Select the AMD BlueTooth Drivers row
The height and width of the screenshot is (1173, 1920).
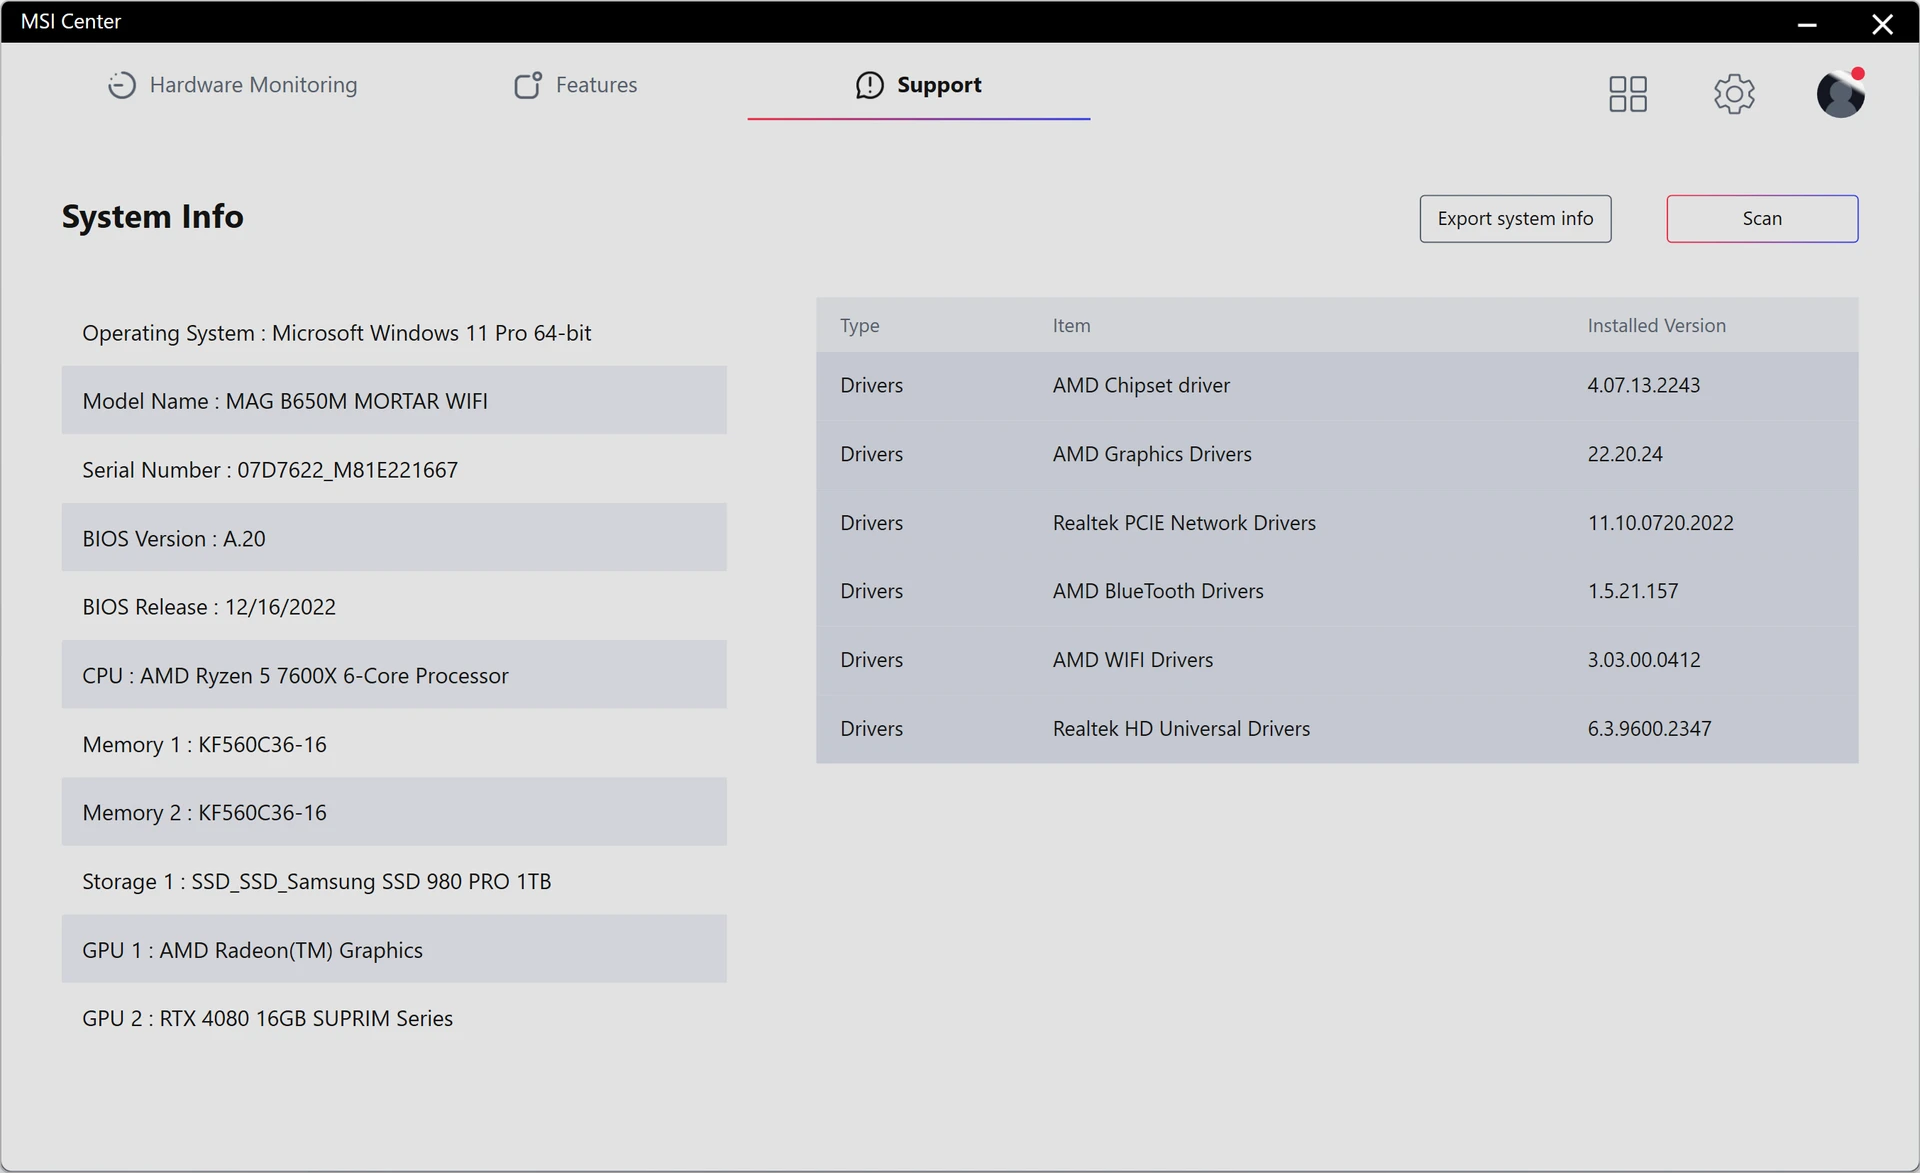pos(1337,591)
